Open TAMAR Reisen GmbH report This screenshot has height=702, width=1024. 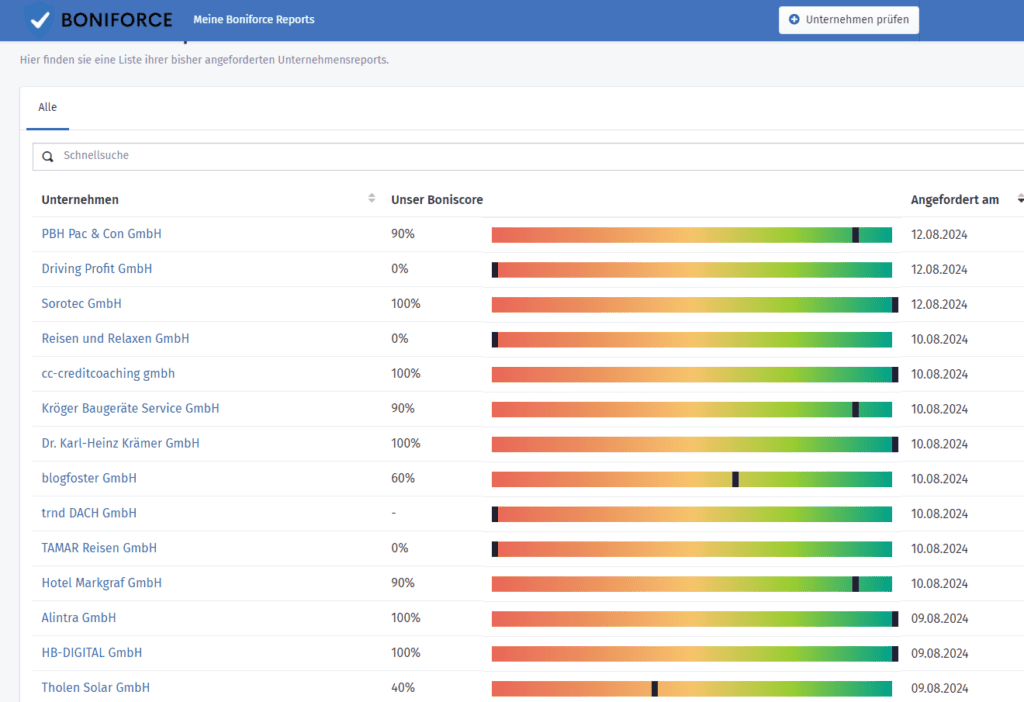[99, 548]
